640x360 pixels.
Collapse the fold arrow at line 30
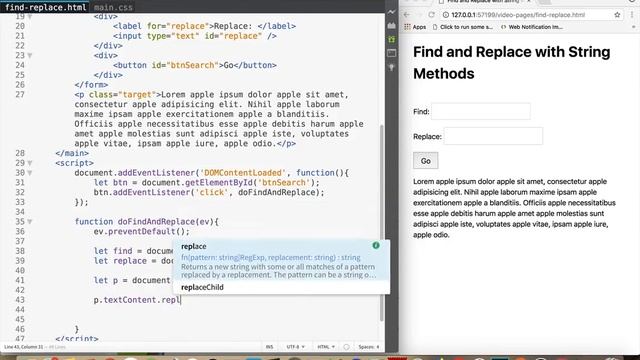click(x=30, y=173)
